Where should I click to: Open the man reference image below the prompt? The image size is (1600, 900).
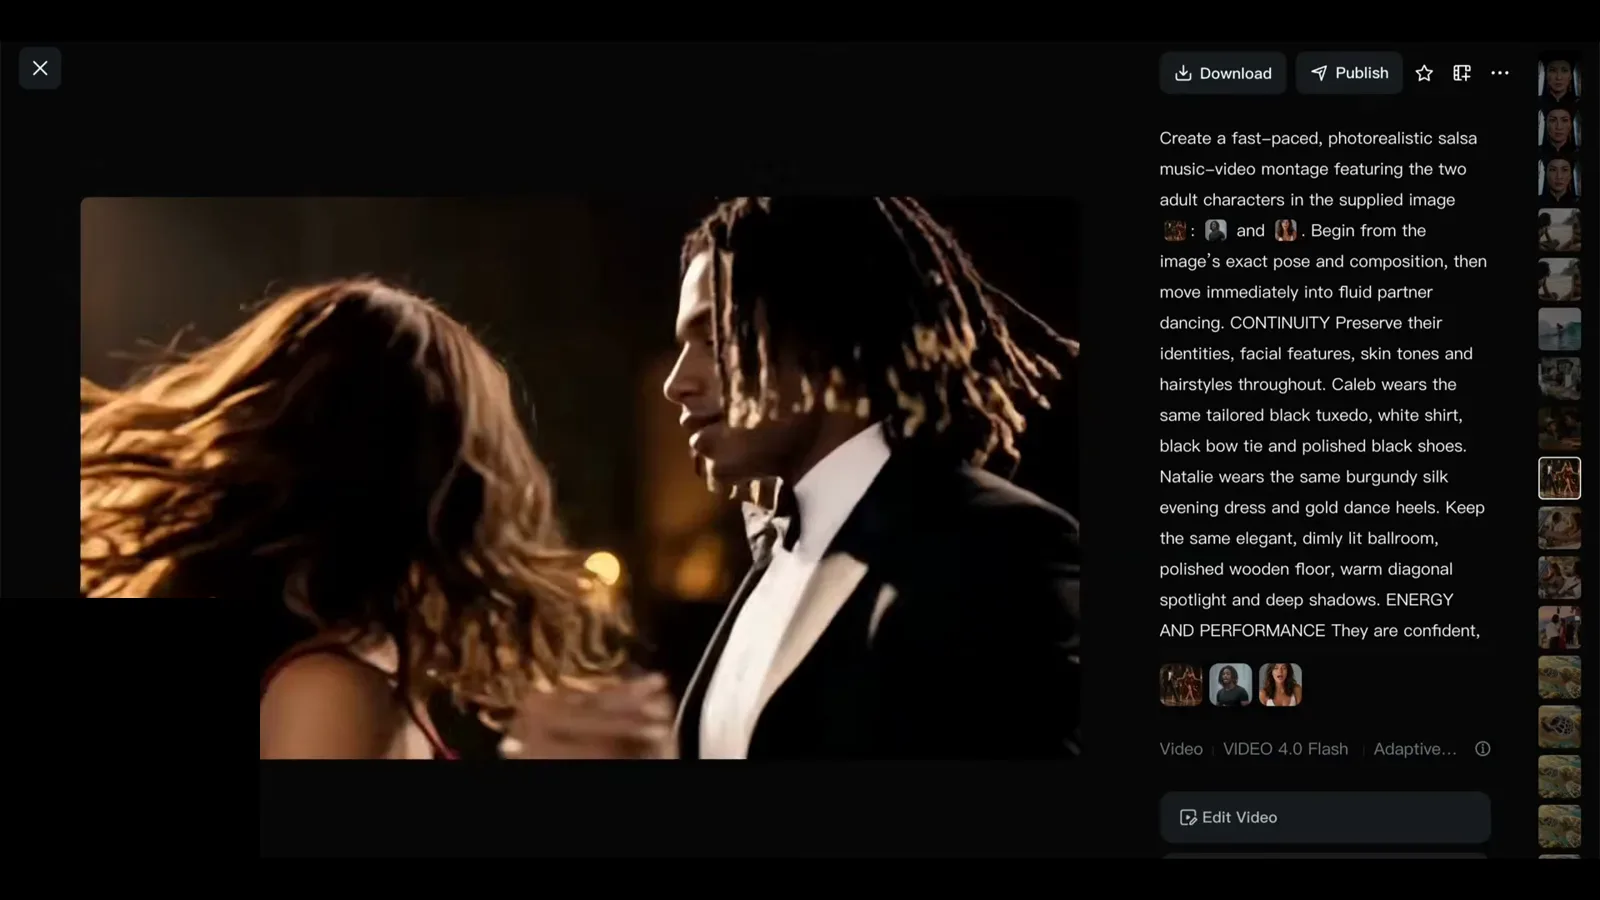pos(1231,685)
